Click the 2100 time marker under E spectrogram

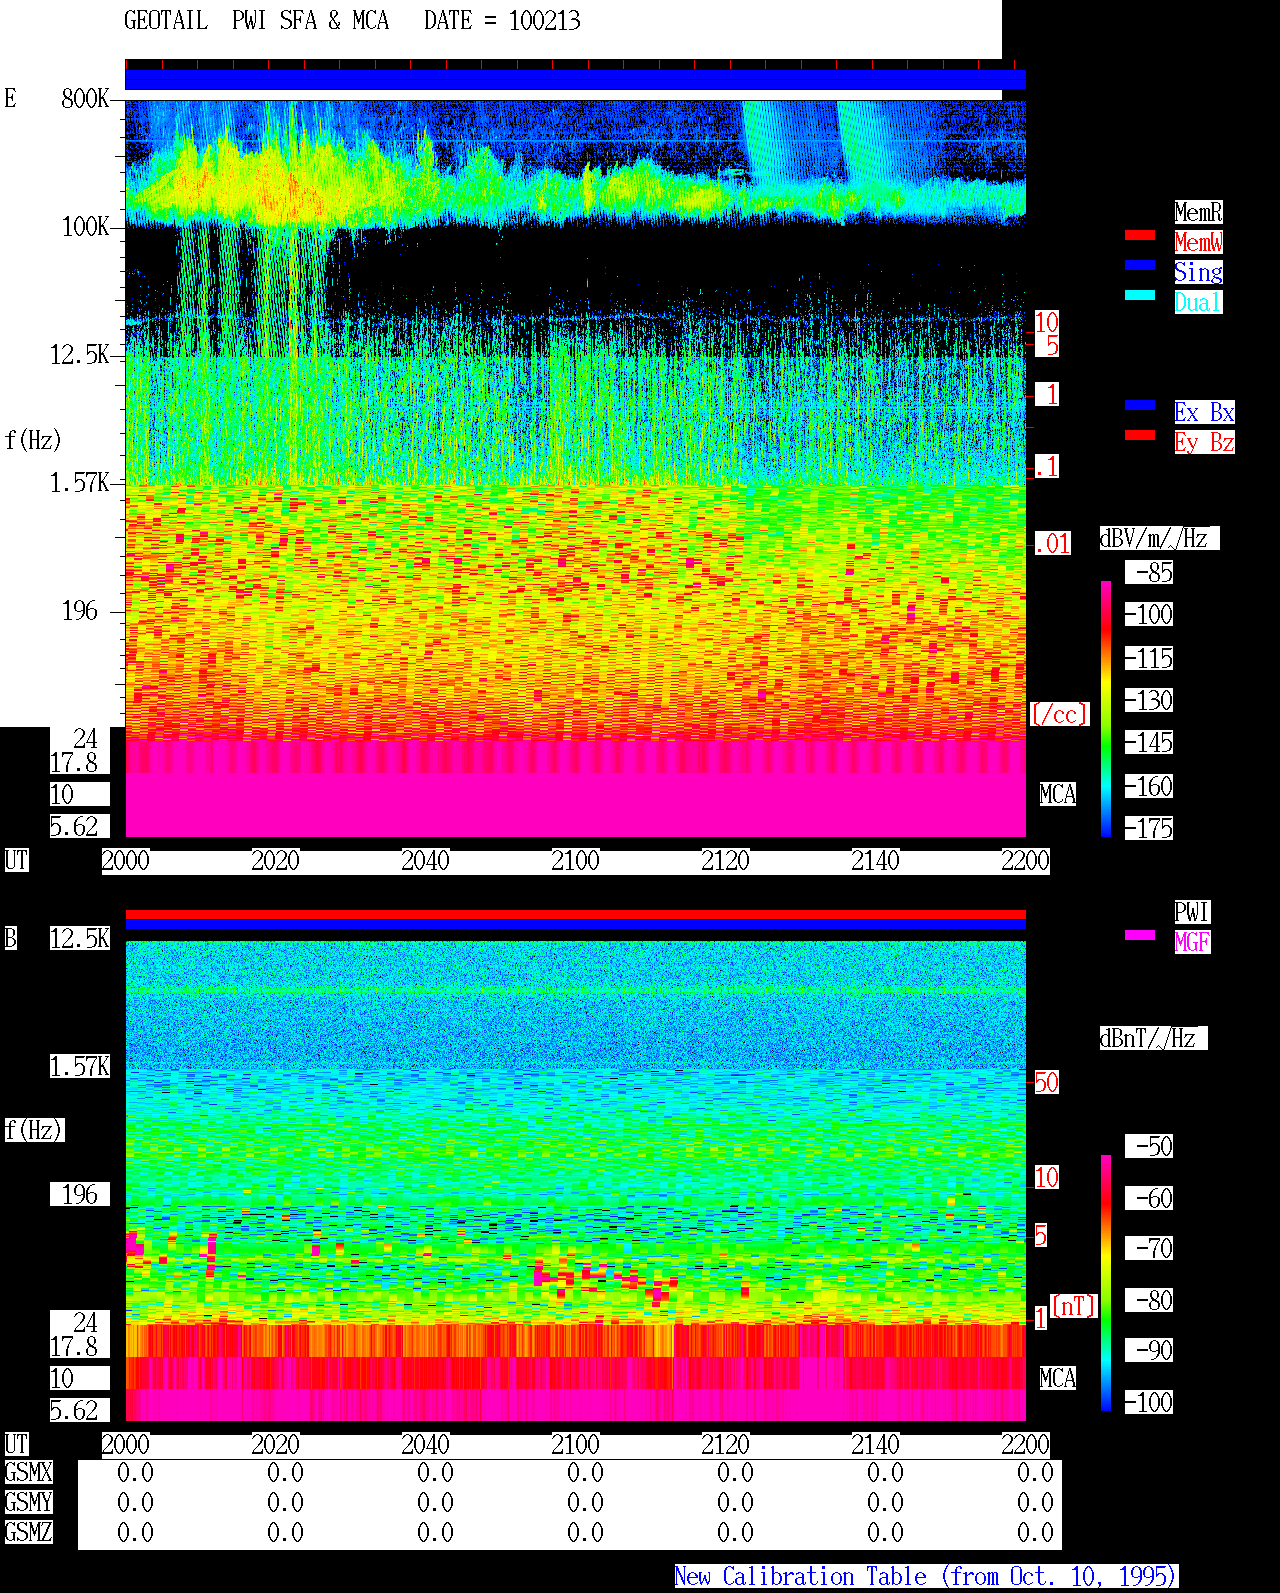[x=575, y=861]
